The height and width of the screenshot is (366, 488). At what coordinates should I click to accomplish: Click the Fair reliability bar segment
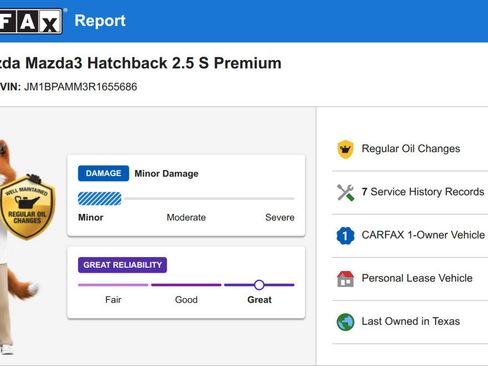tap(113, 285)
